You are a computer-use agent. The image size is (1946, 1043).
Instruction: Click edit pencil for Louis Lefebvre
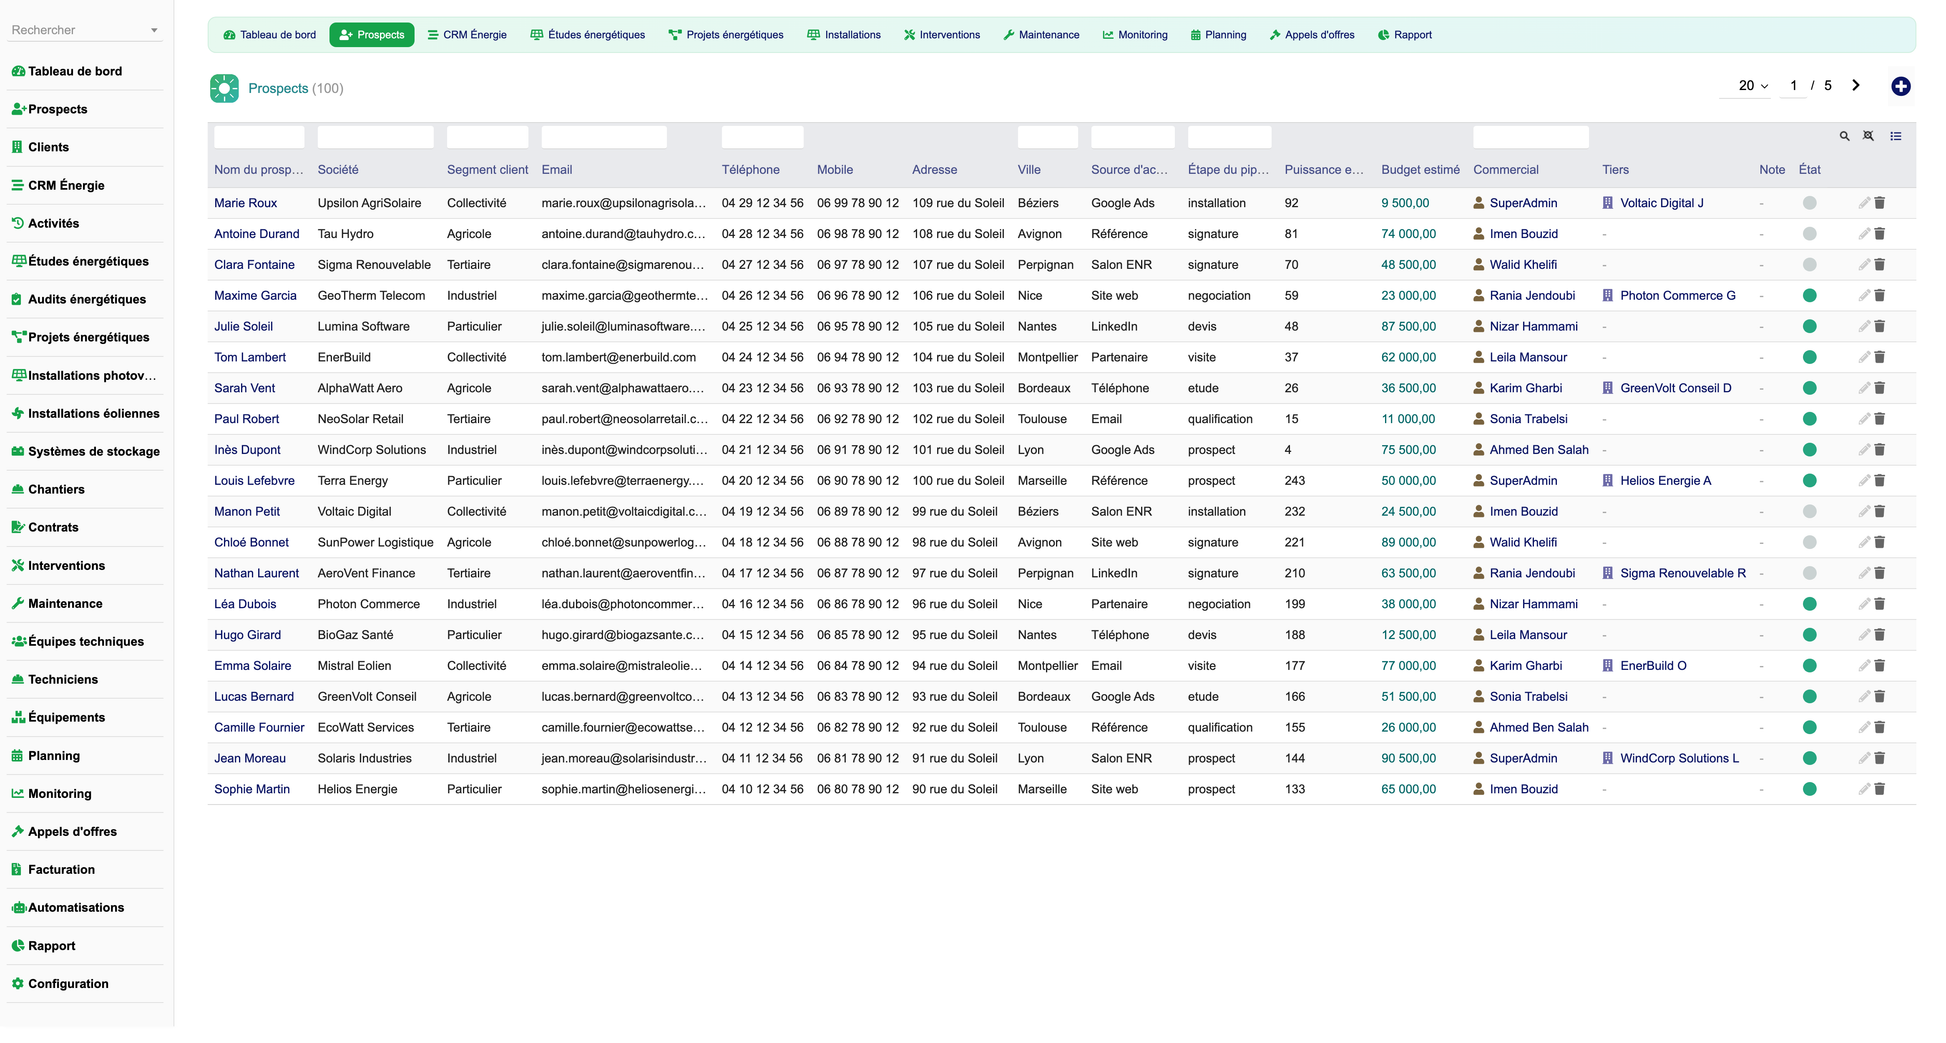tap(1864, 481)
